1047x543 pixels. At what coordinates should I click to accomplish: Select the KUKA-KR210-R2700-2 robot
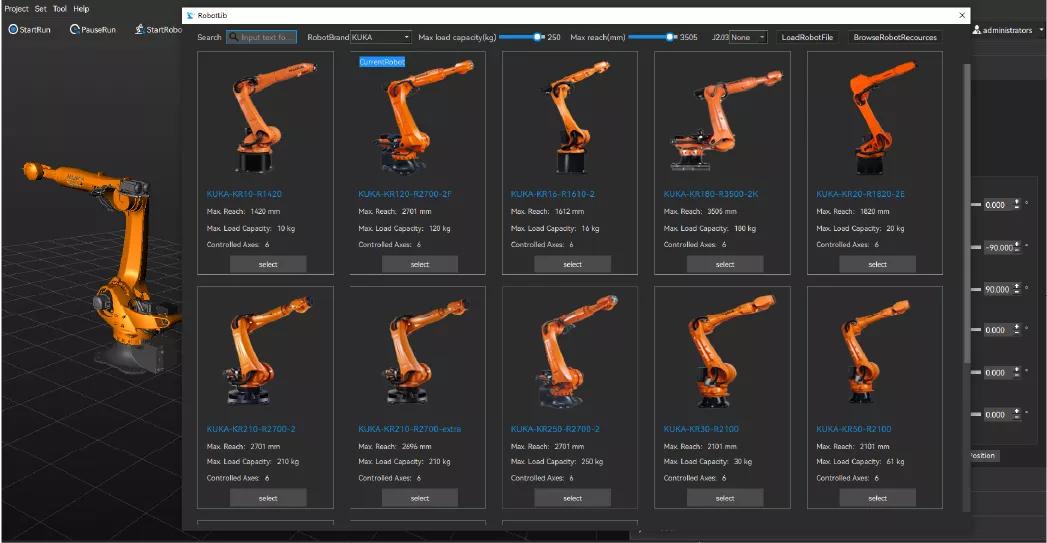[x=268, y=498]
